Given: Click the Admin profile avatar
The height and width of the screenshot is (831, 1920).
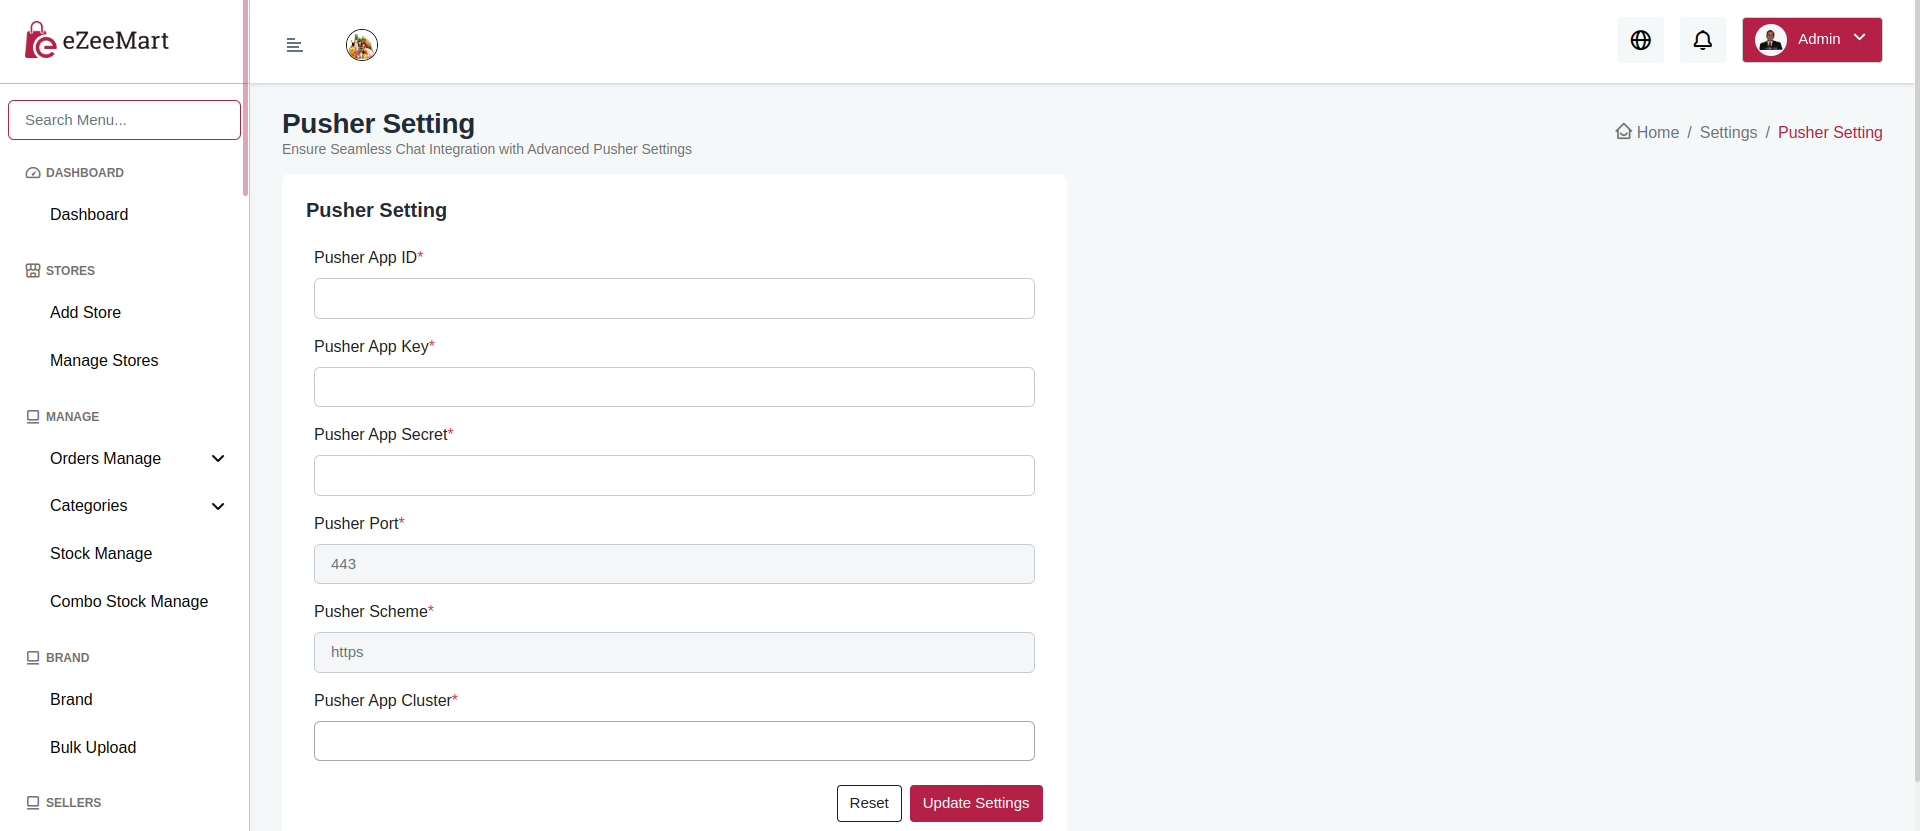Looking at the screenshot, I should point(1771,40).
